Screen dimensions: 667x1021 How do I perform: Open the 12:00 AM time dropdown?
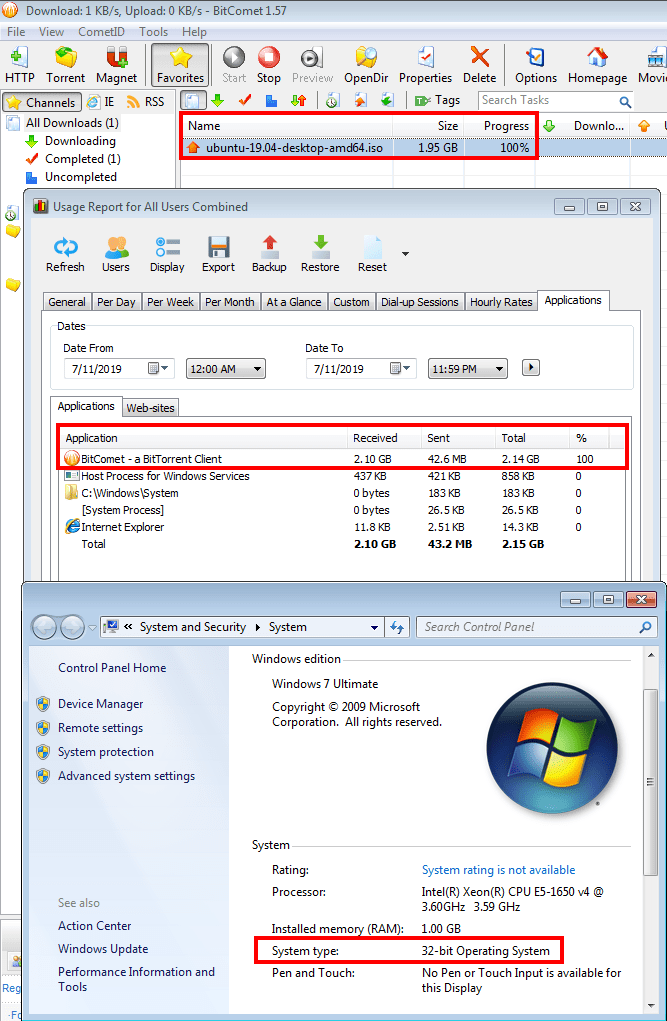[x=226, y=369]
